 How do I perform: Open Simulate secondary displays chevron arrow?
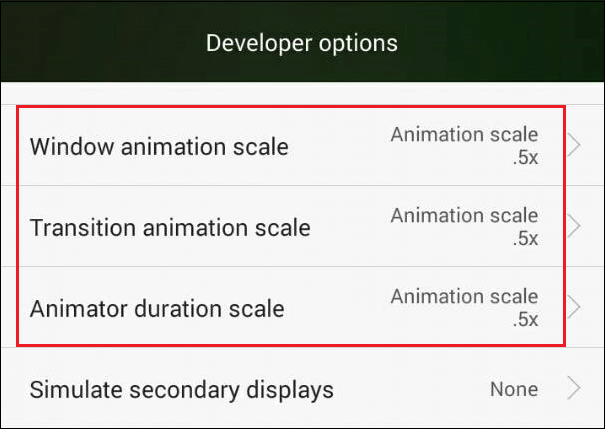coord(574,388)
